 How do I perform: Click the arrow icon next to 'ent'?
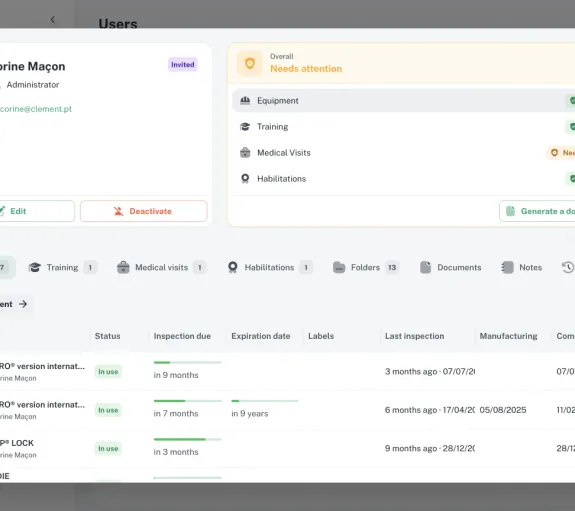[x=23, y=304]
